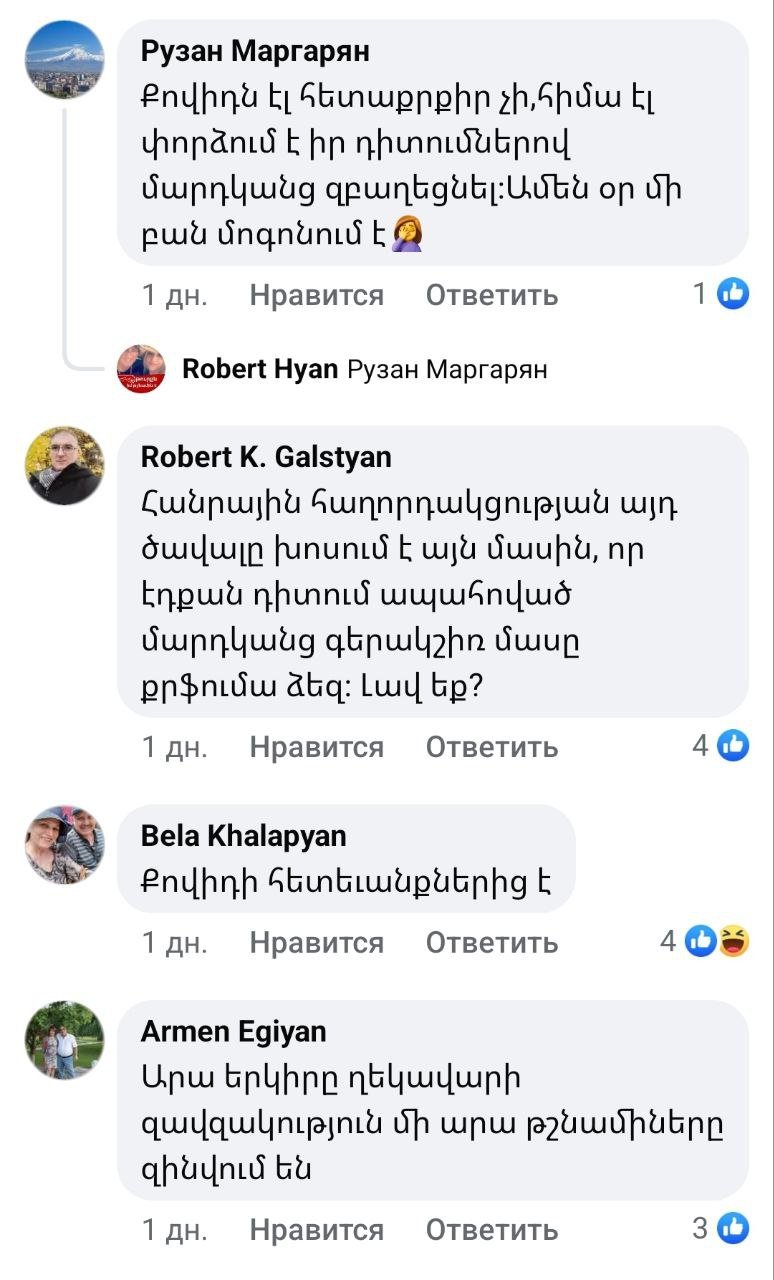This screenshot has width=774, height=1280.
Task: Click Ответить under Robert K. Galstyan's comment
Action: (491, 746)
